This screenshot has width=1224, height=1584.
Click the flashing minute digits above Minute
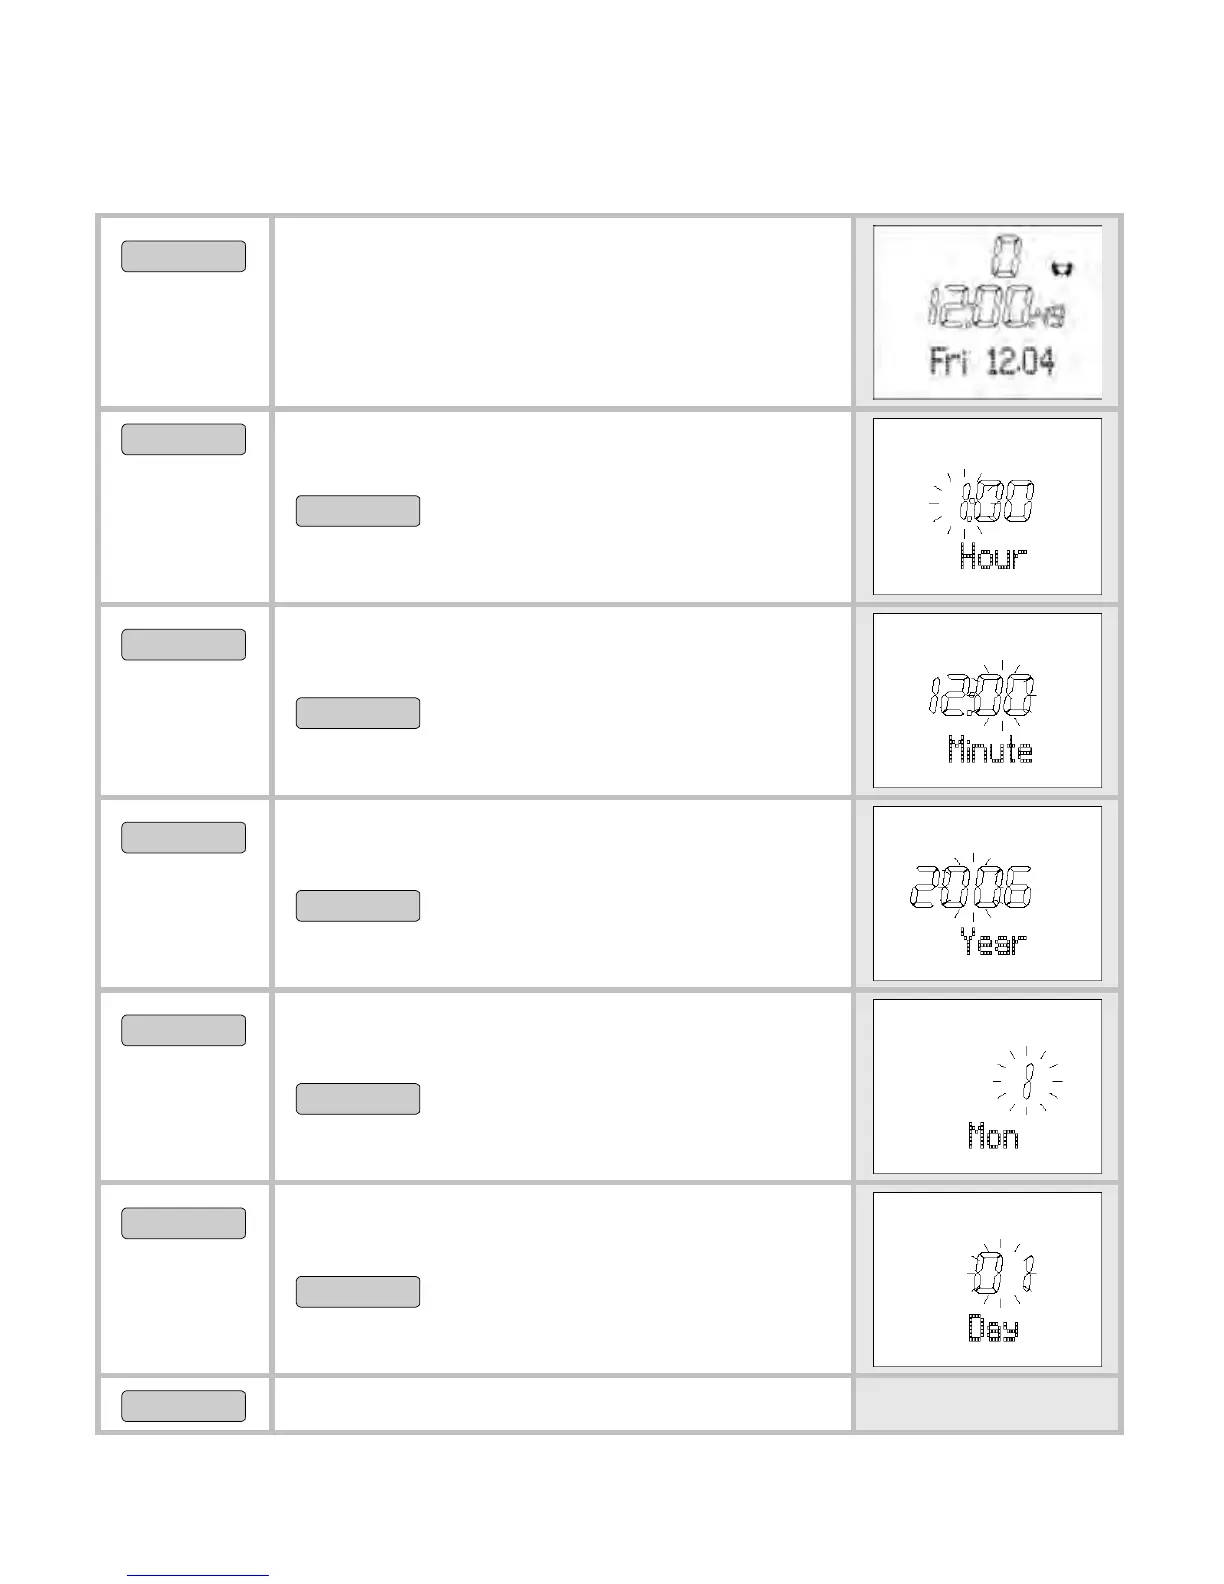[x=1001, y=695]
